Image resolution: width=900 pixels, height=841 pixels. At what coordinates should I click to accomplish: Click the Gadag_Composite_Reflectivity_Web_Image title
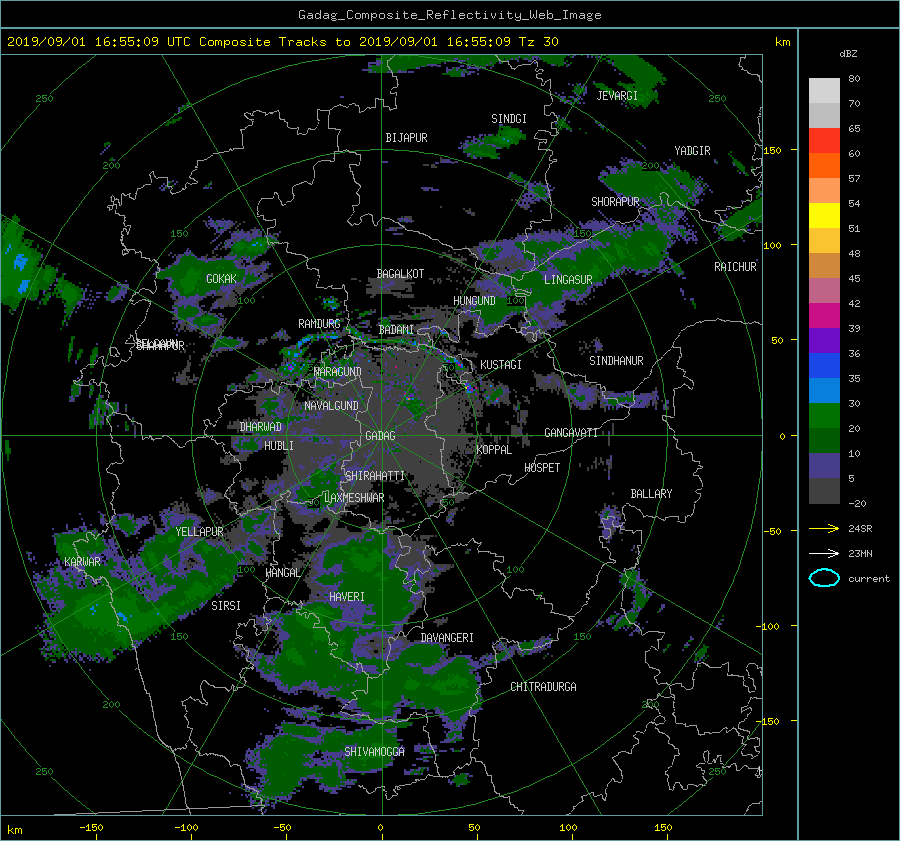(449, 15)
